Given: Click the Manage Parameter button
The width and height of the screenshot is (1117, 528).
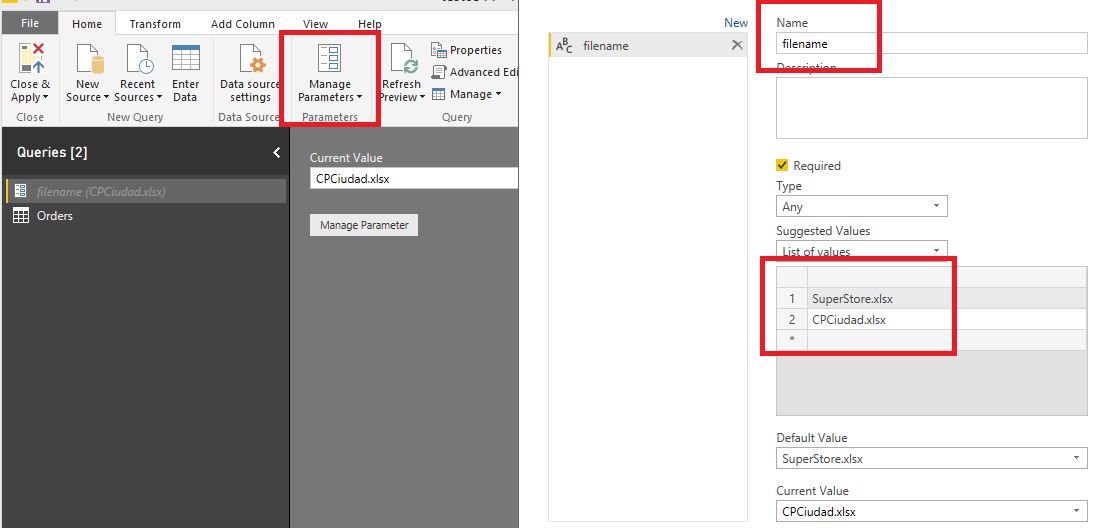Looking at the screenshot, I should [364, 225].
